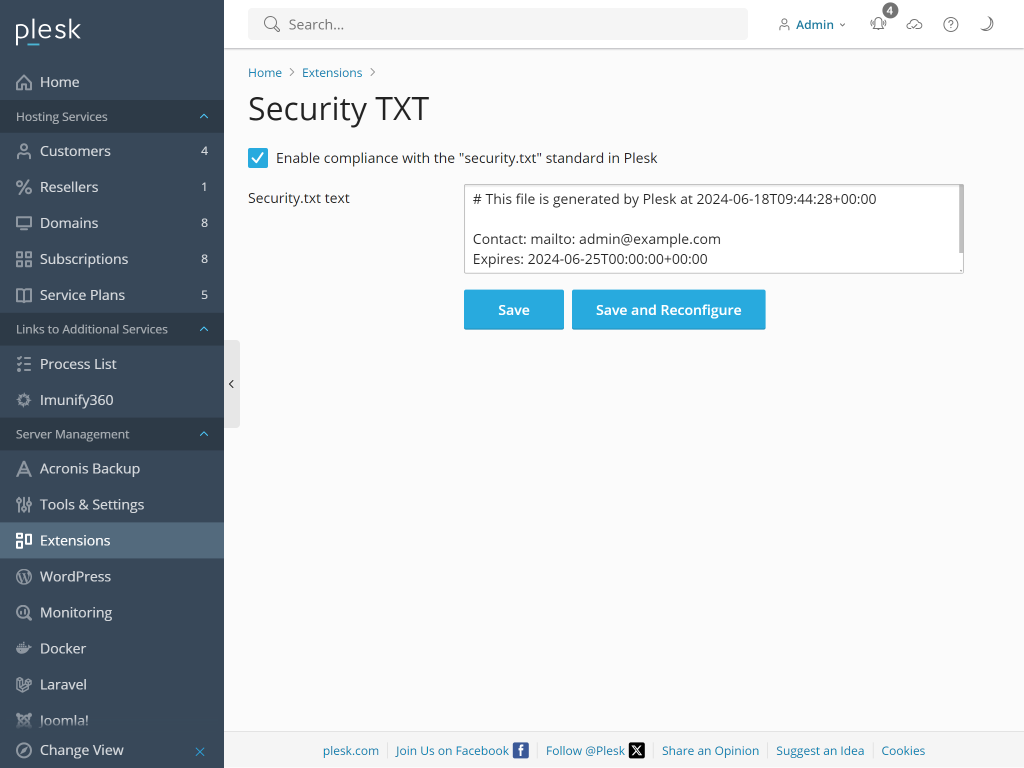Toggle dark mode with the moon icon
1024x768 pixels.
click(986, 23)
